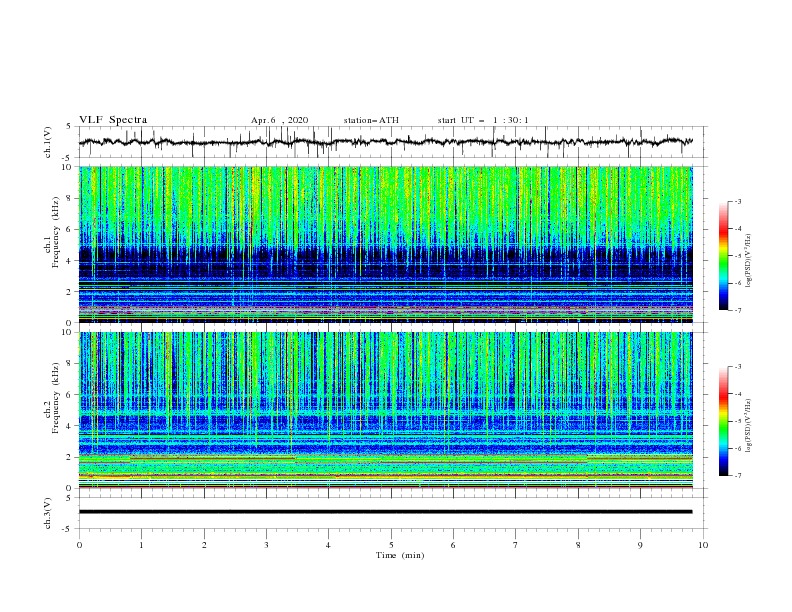Click the "ch.1(V)" axis label
The width and height of the screenshot is (792, 612).
tap(48, 142)
